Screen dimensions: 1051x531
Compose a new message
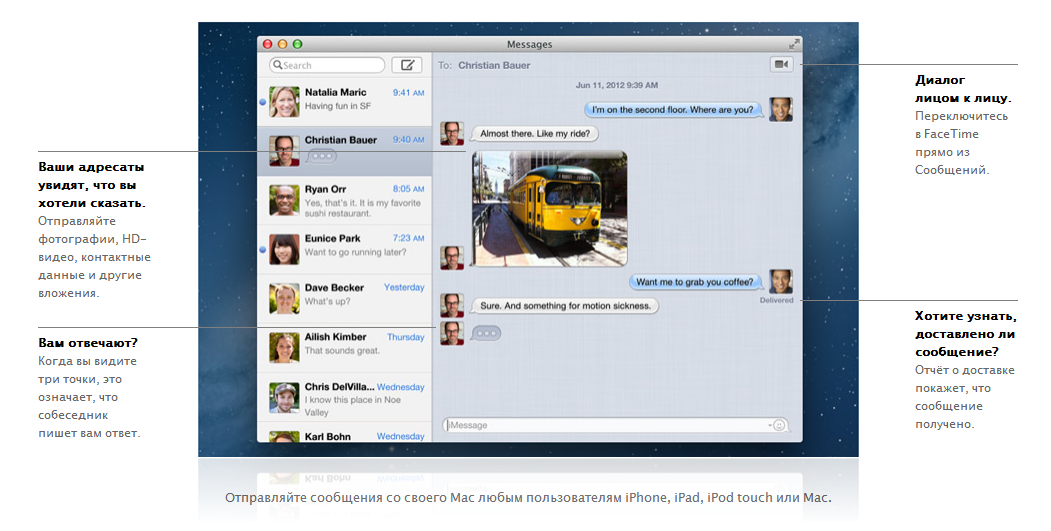(407, 65)
